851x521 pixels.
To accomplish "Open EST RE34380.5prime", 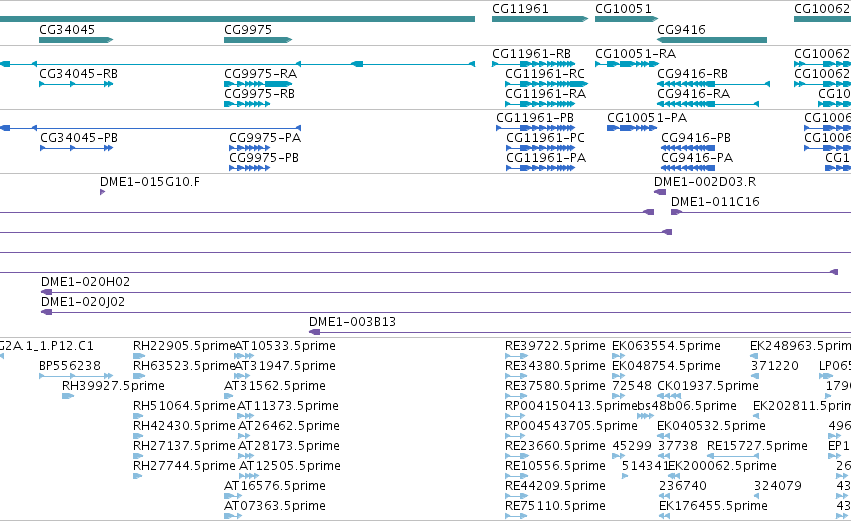I will 555,366.
